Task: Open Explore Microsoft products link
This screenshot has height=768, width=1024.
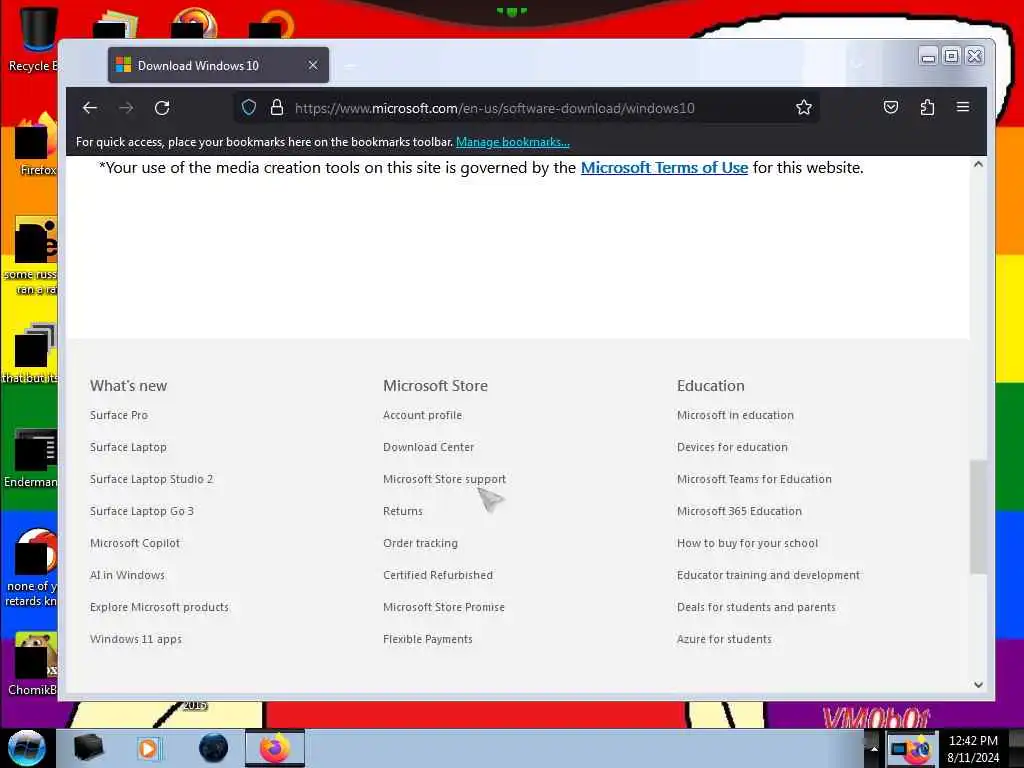Action: click(x=159, y=607)
